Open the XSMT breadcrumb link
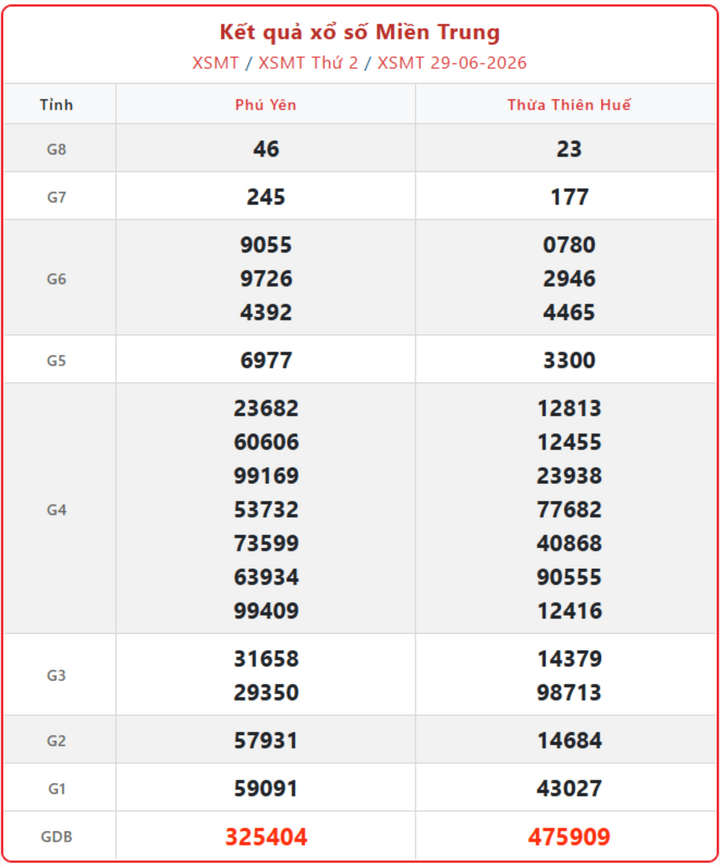The image size is (720, 866). click(215, 63)
